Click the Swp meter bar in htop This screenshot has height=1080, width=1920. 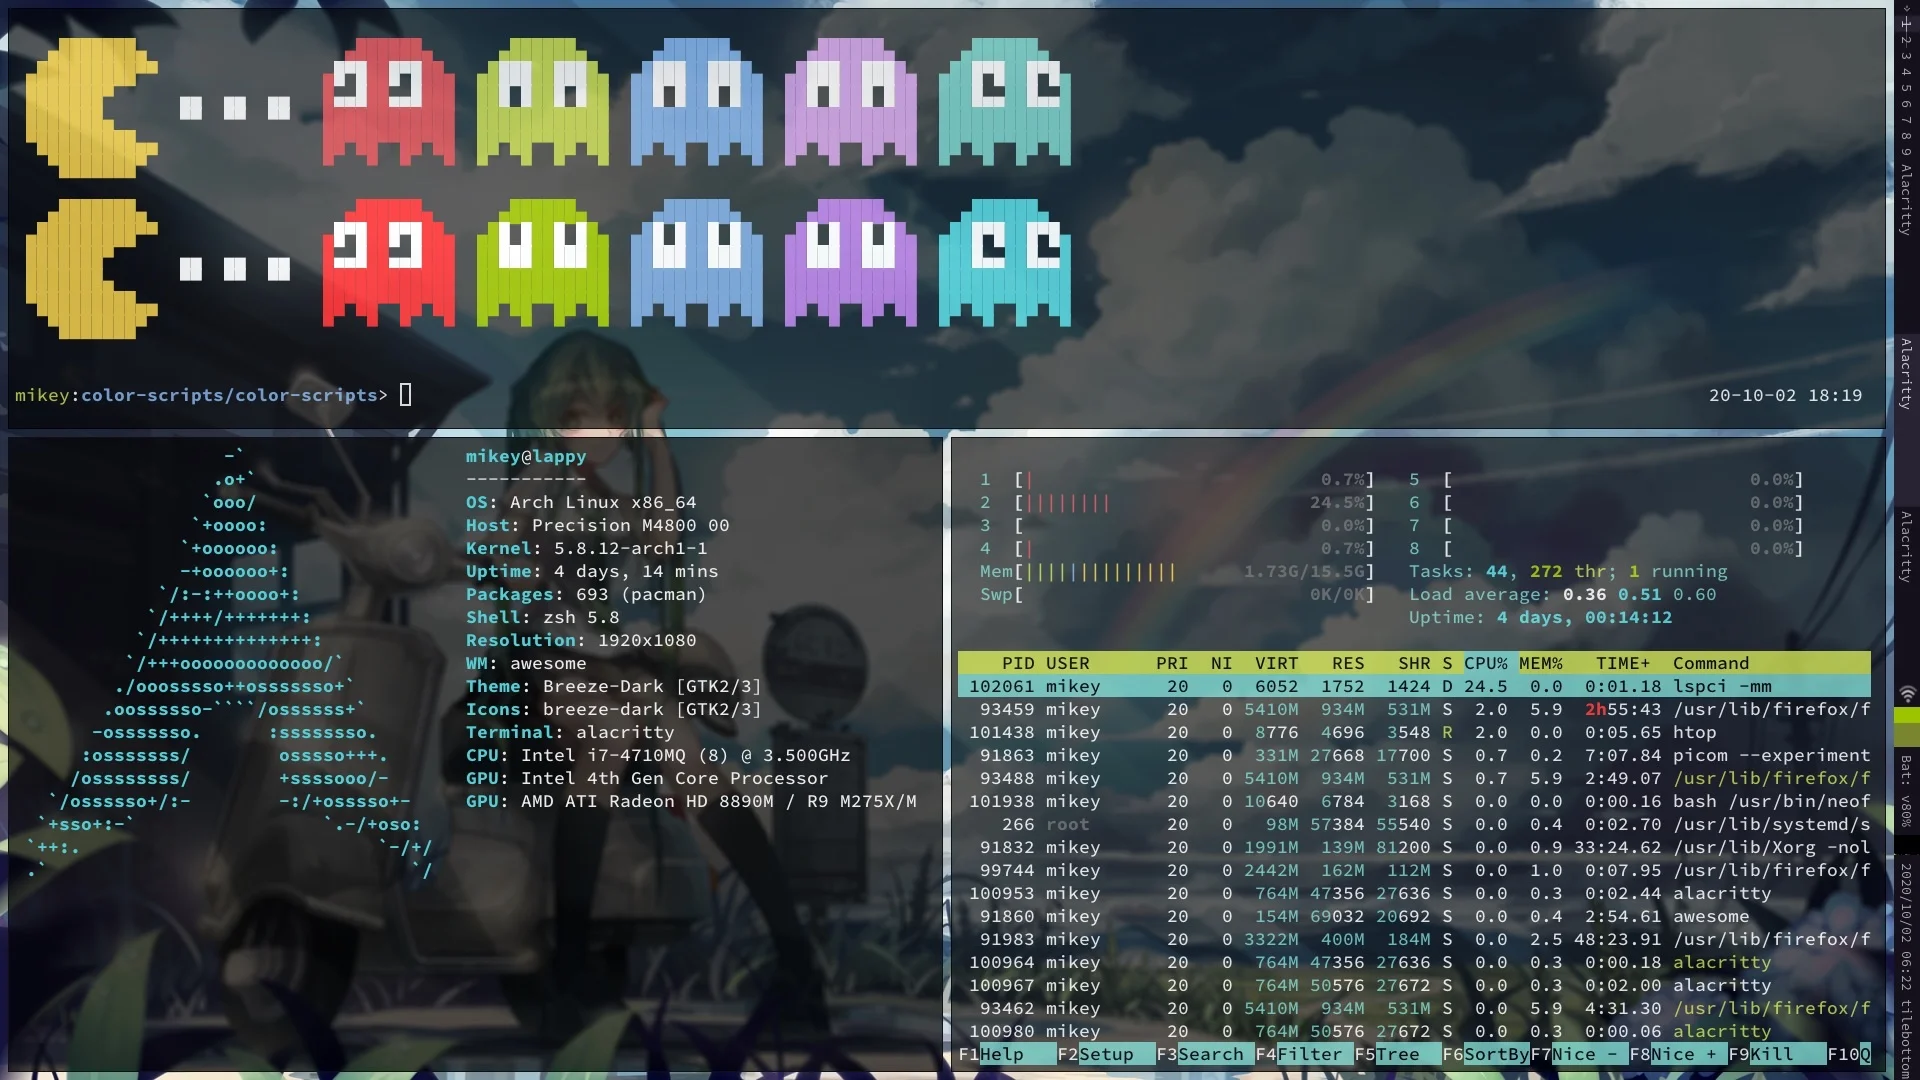tap(1177, 594)
